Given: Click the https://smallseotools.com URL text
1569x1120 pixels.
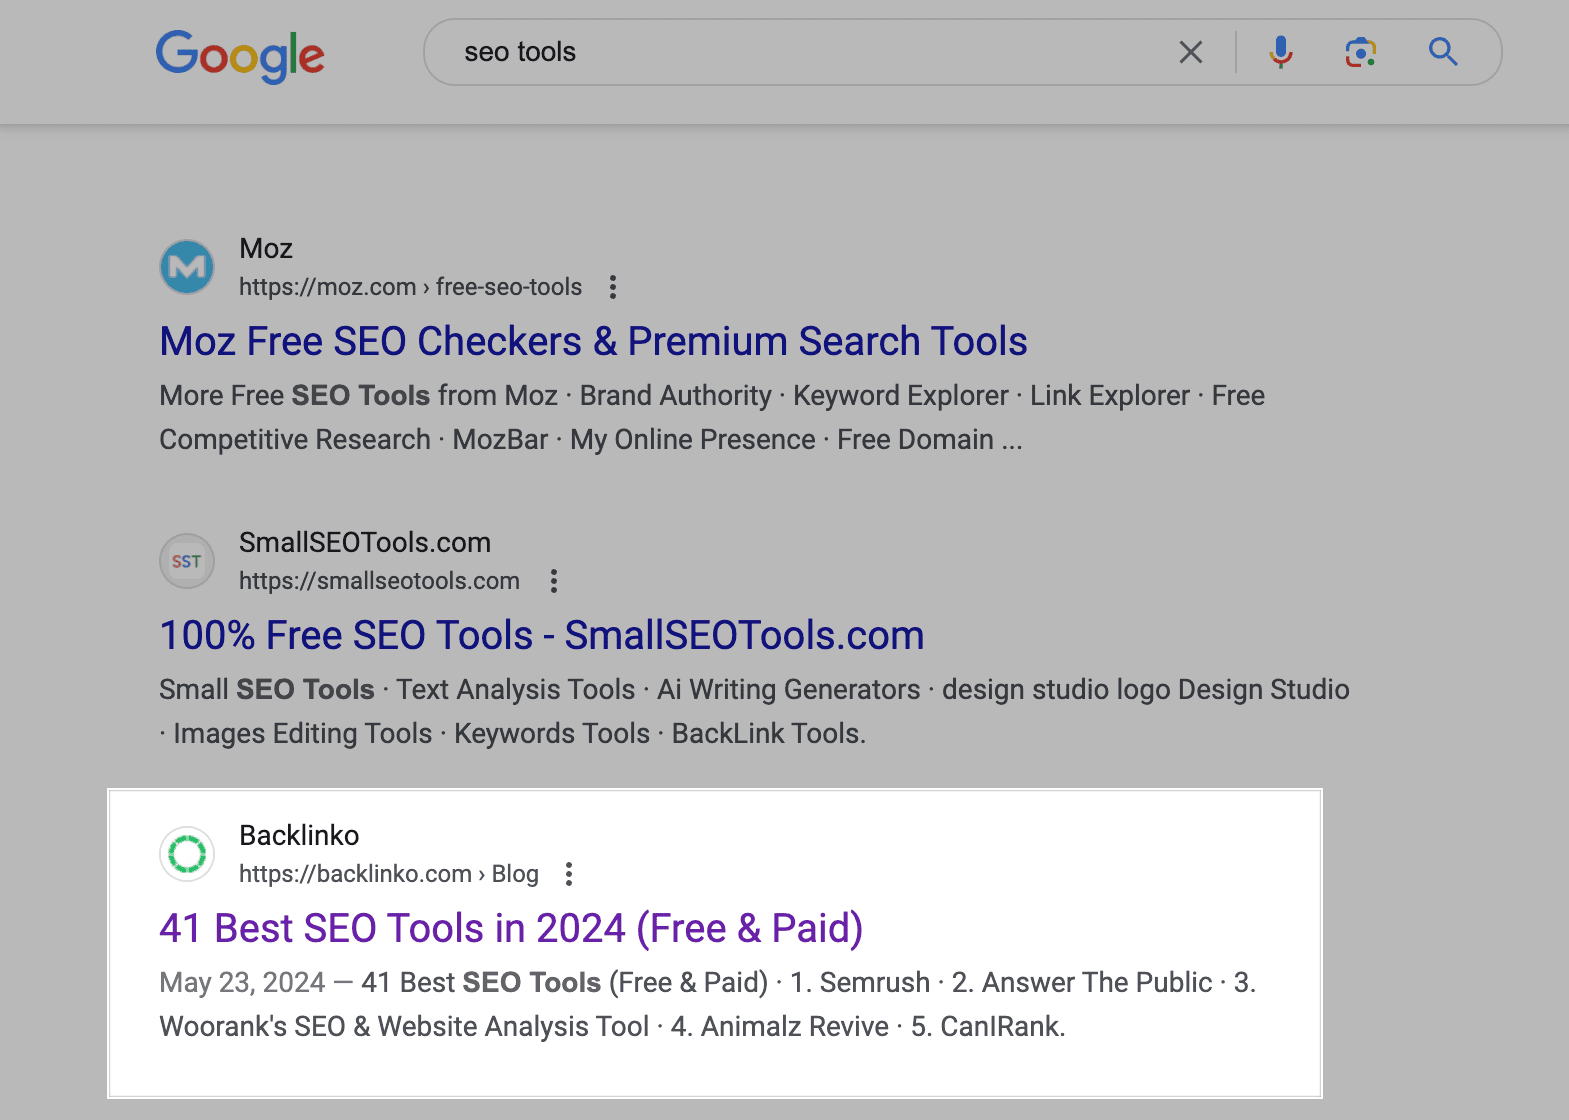Looking at the screenshot, I should click(379, 581).
